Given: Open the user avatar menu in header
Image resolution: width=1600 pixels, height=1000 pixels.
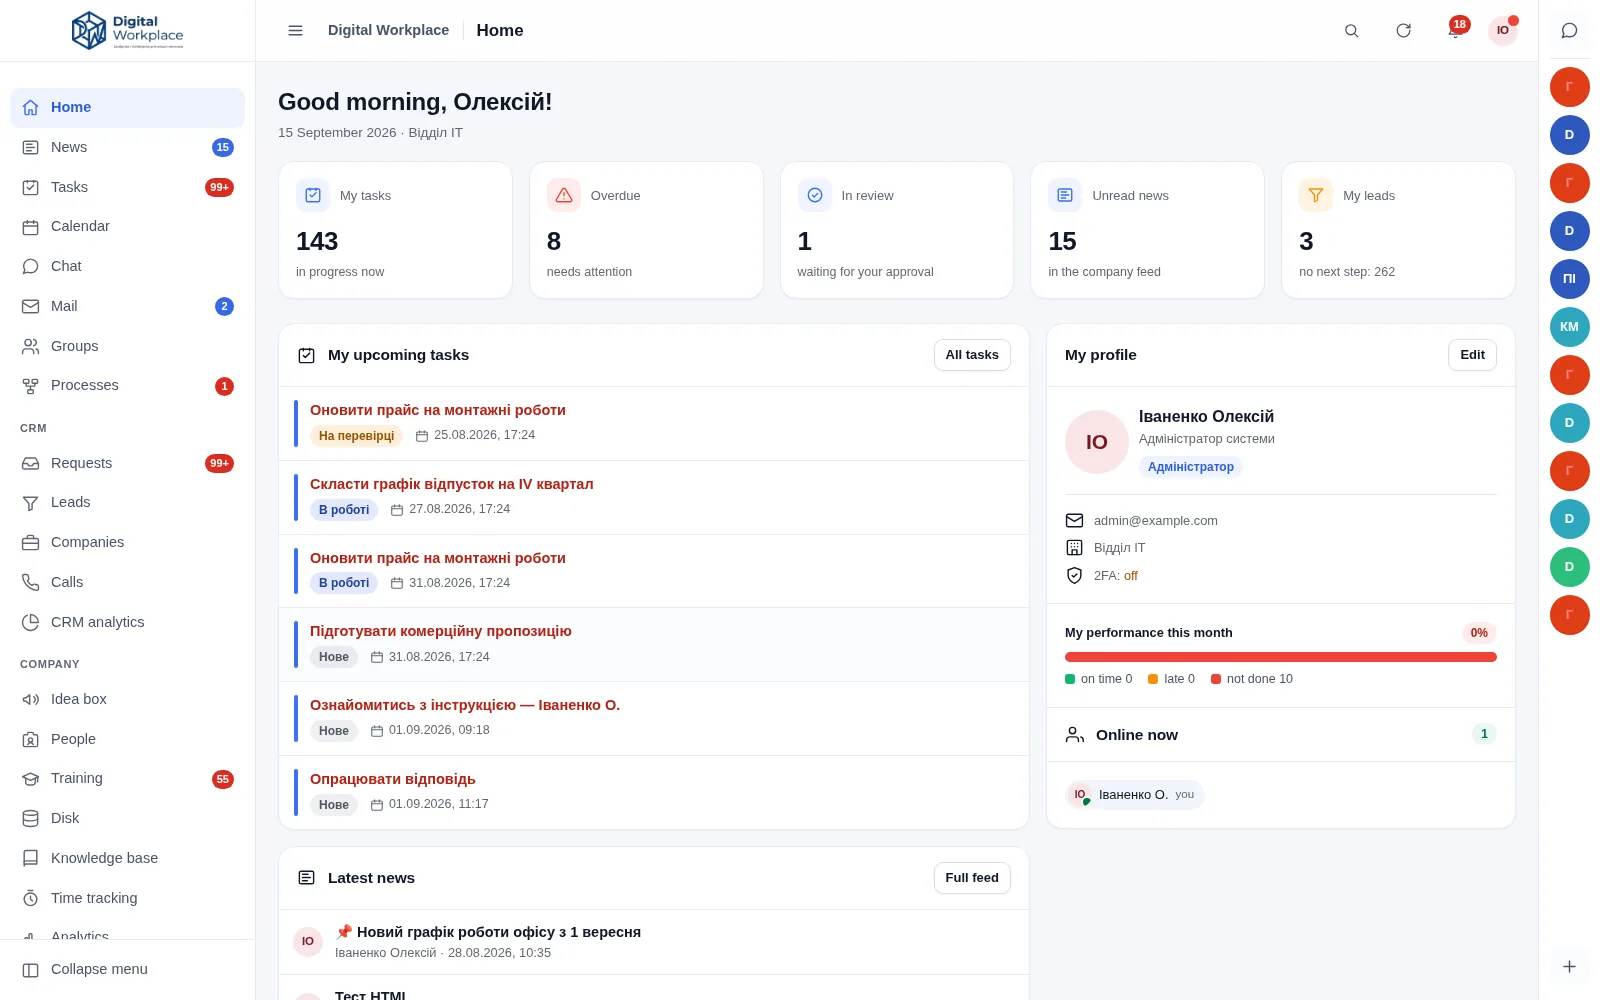Looking at the screenshot, I should 1503,31.
